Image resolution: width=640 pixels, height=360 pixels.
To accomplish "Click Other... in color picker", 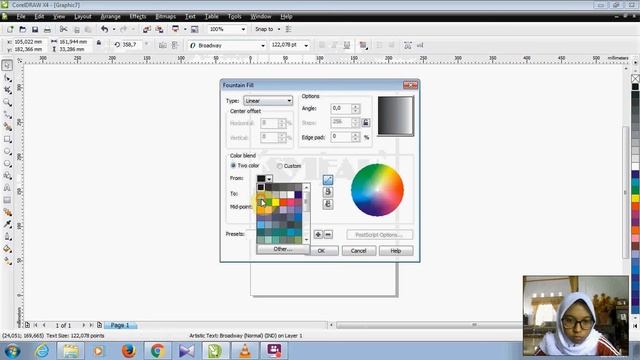I will 283,249.
